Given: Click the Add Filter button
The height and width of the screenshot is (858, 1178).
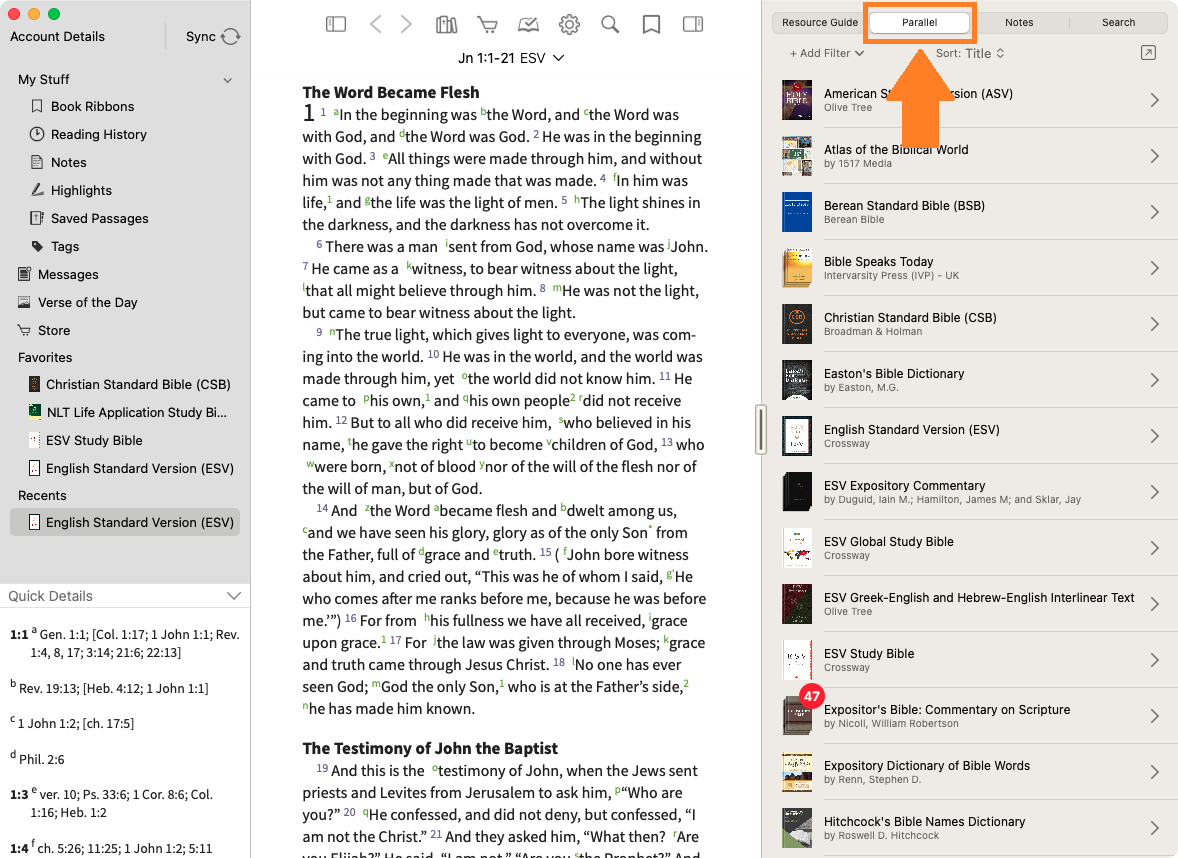Looking at the screenshot, I should point(827,53).
